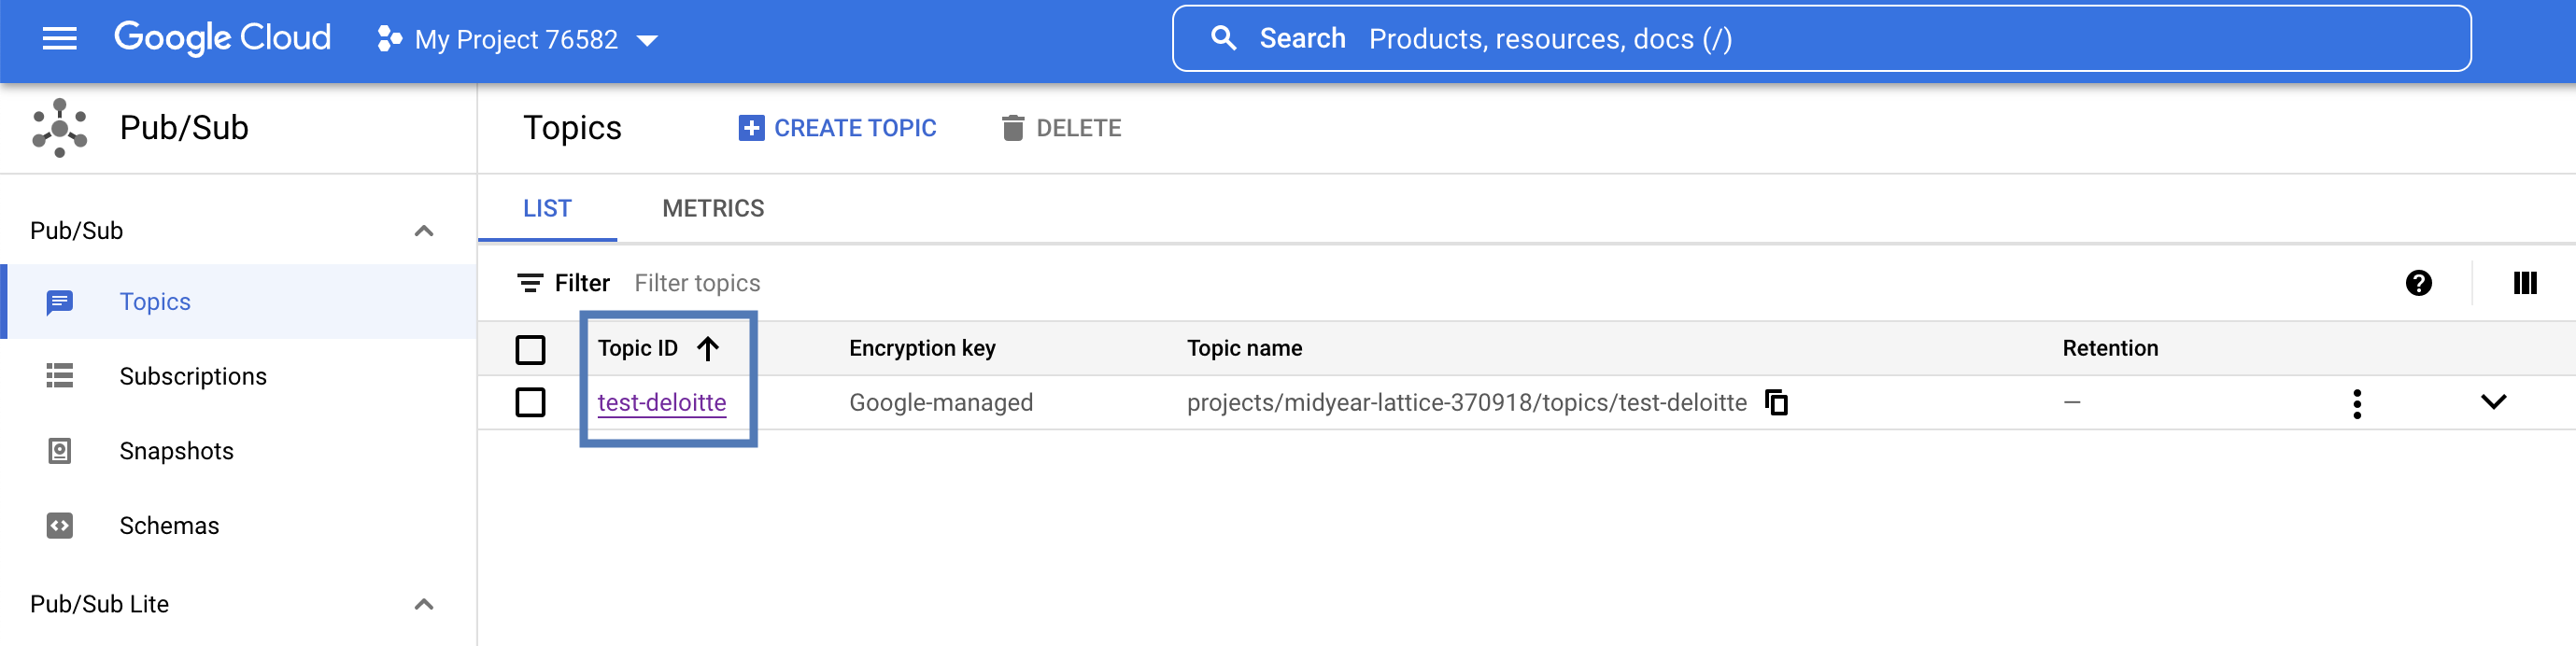Switch to the METRICS tab
Image resolution: width=2576 pixels, height=646 pixels.
point(713,208)
